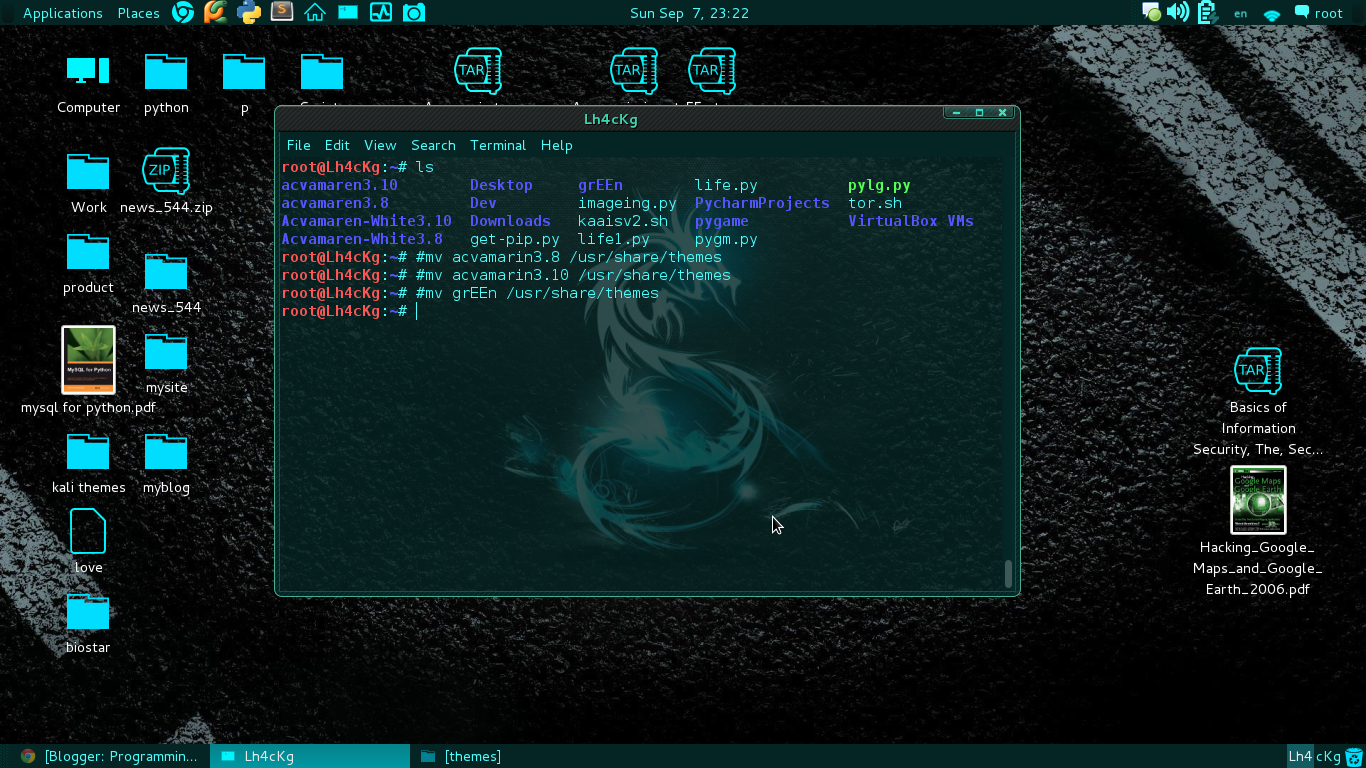The image size is (1366, 768).
Task: Open terminal File menu
Action: 298,145
